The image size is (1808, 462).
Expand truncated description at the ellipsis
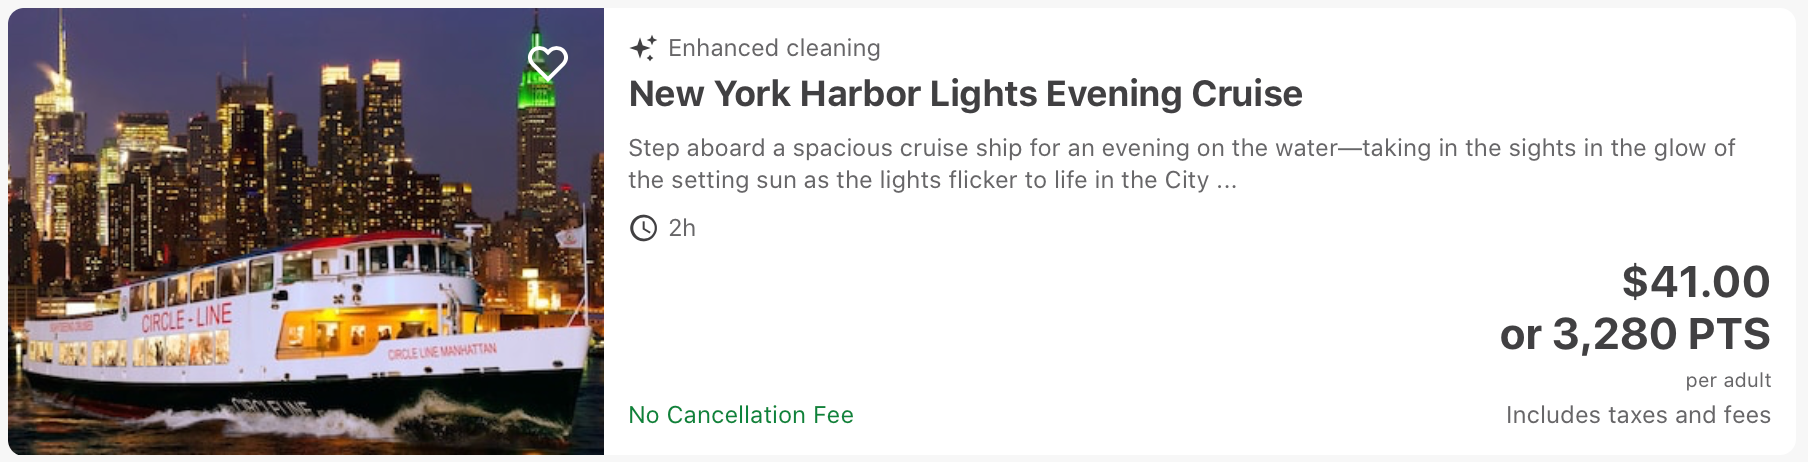click(x=1227, y=183)
